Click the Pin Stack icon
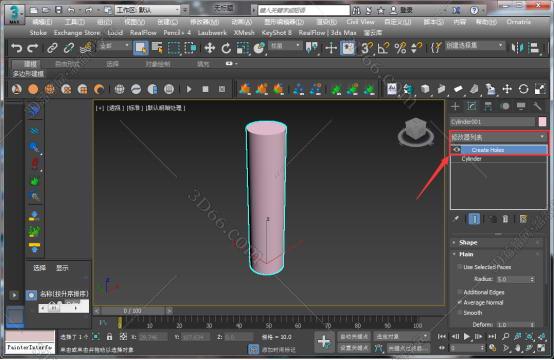The width and height of the screenshot is (554, 360). [456, 219]
